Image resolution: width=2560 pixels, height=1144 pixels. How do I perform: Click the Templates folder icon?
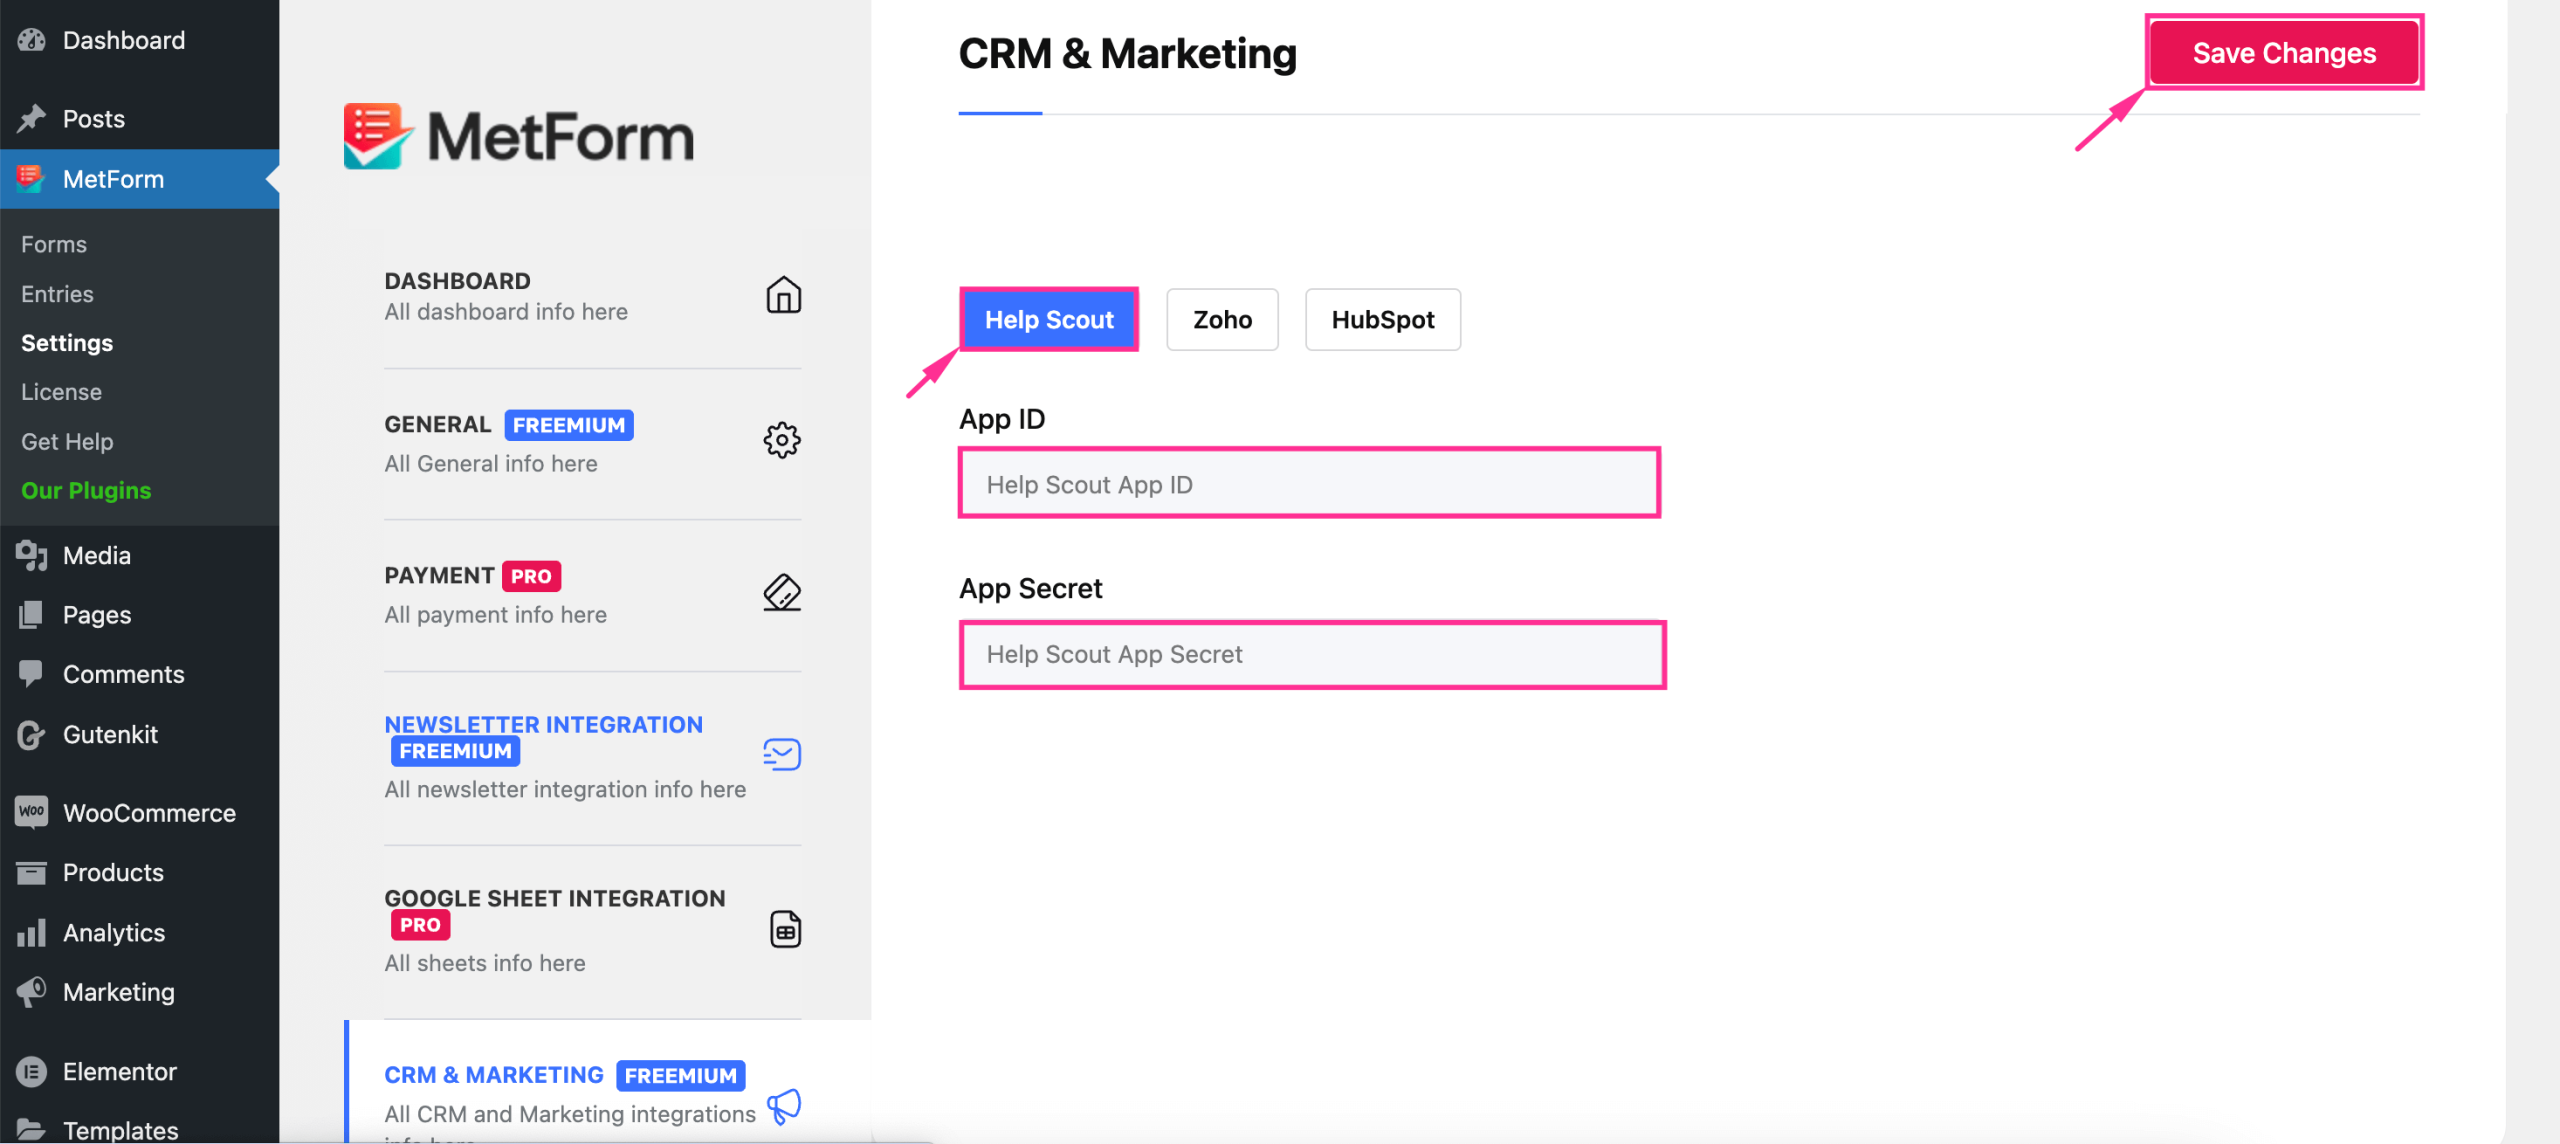(x=31, y=1130)
